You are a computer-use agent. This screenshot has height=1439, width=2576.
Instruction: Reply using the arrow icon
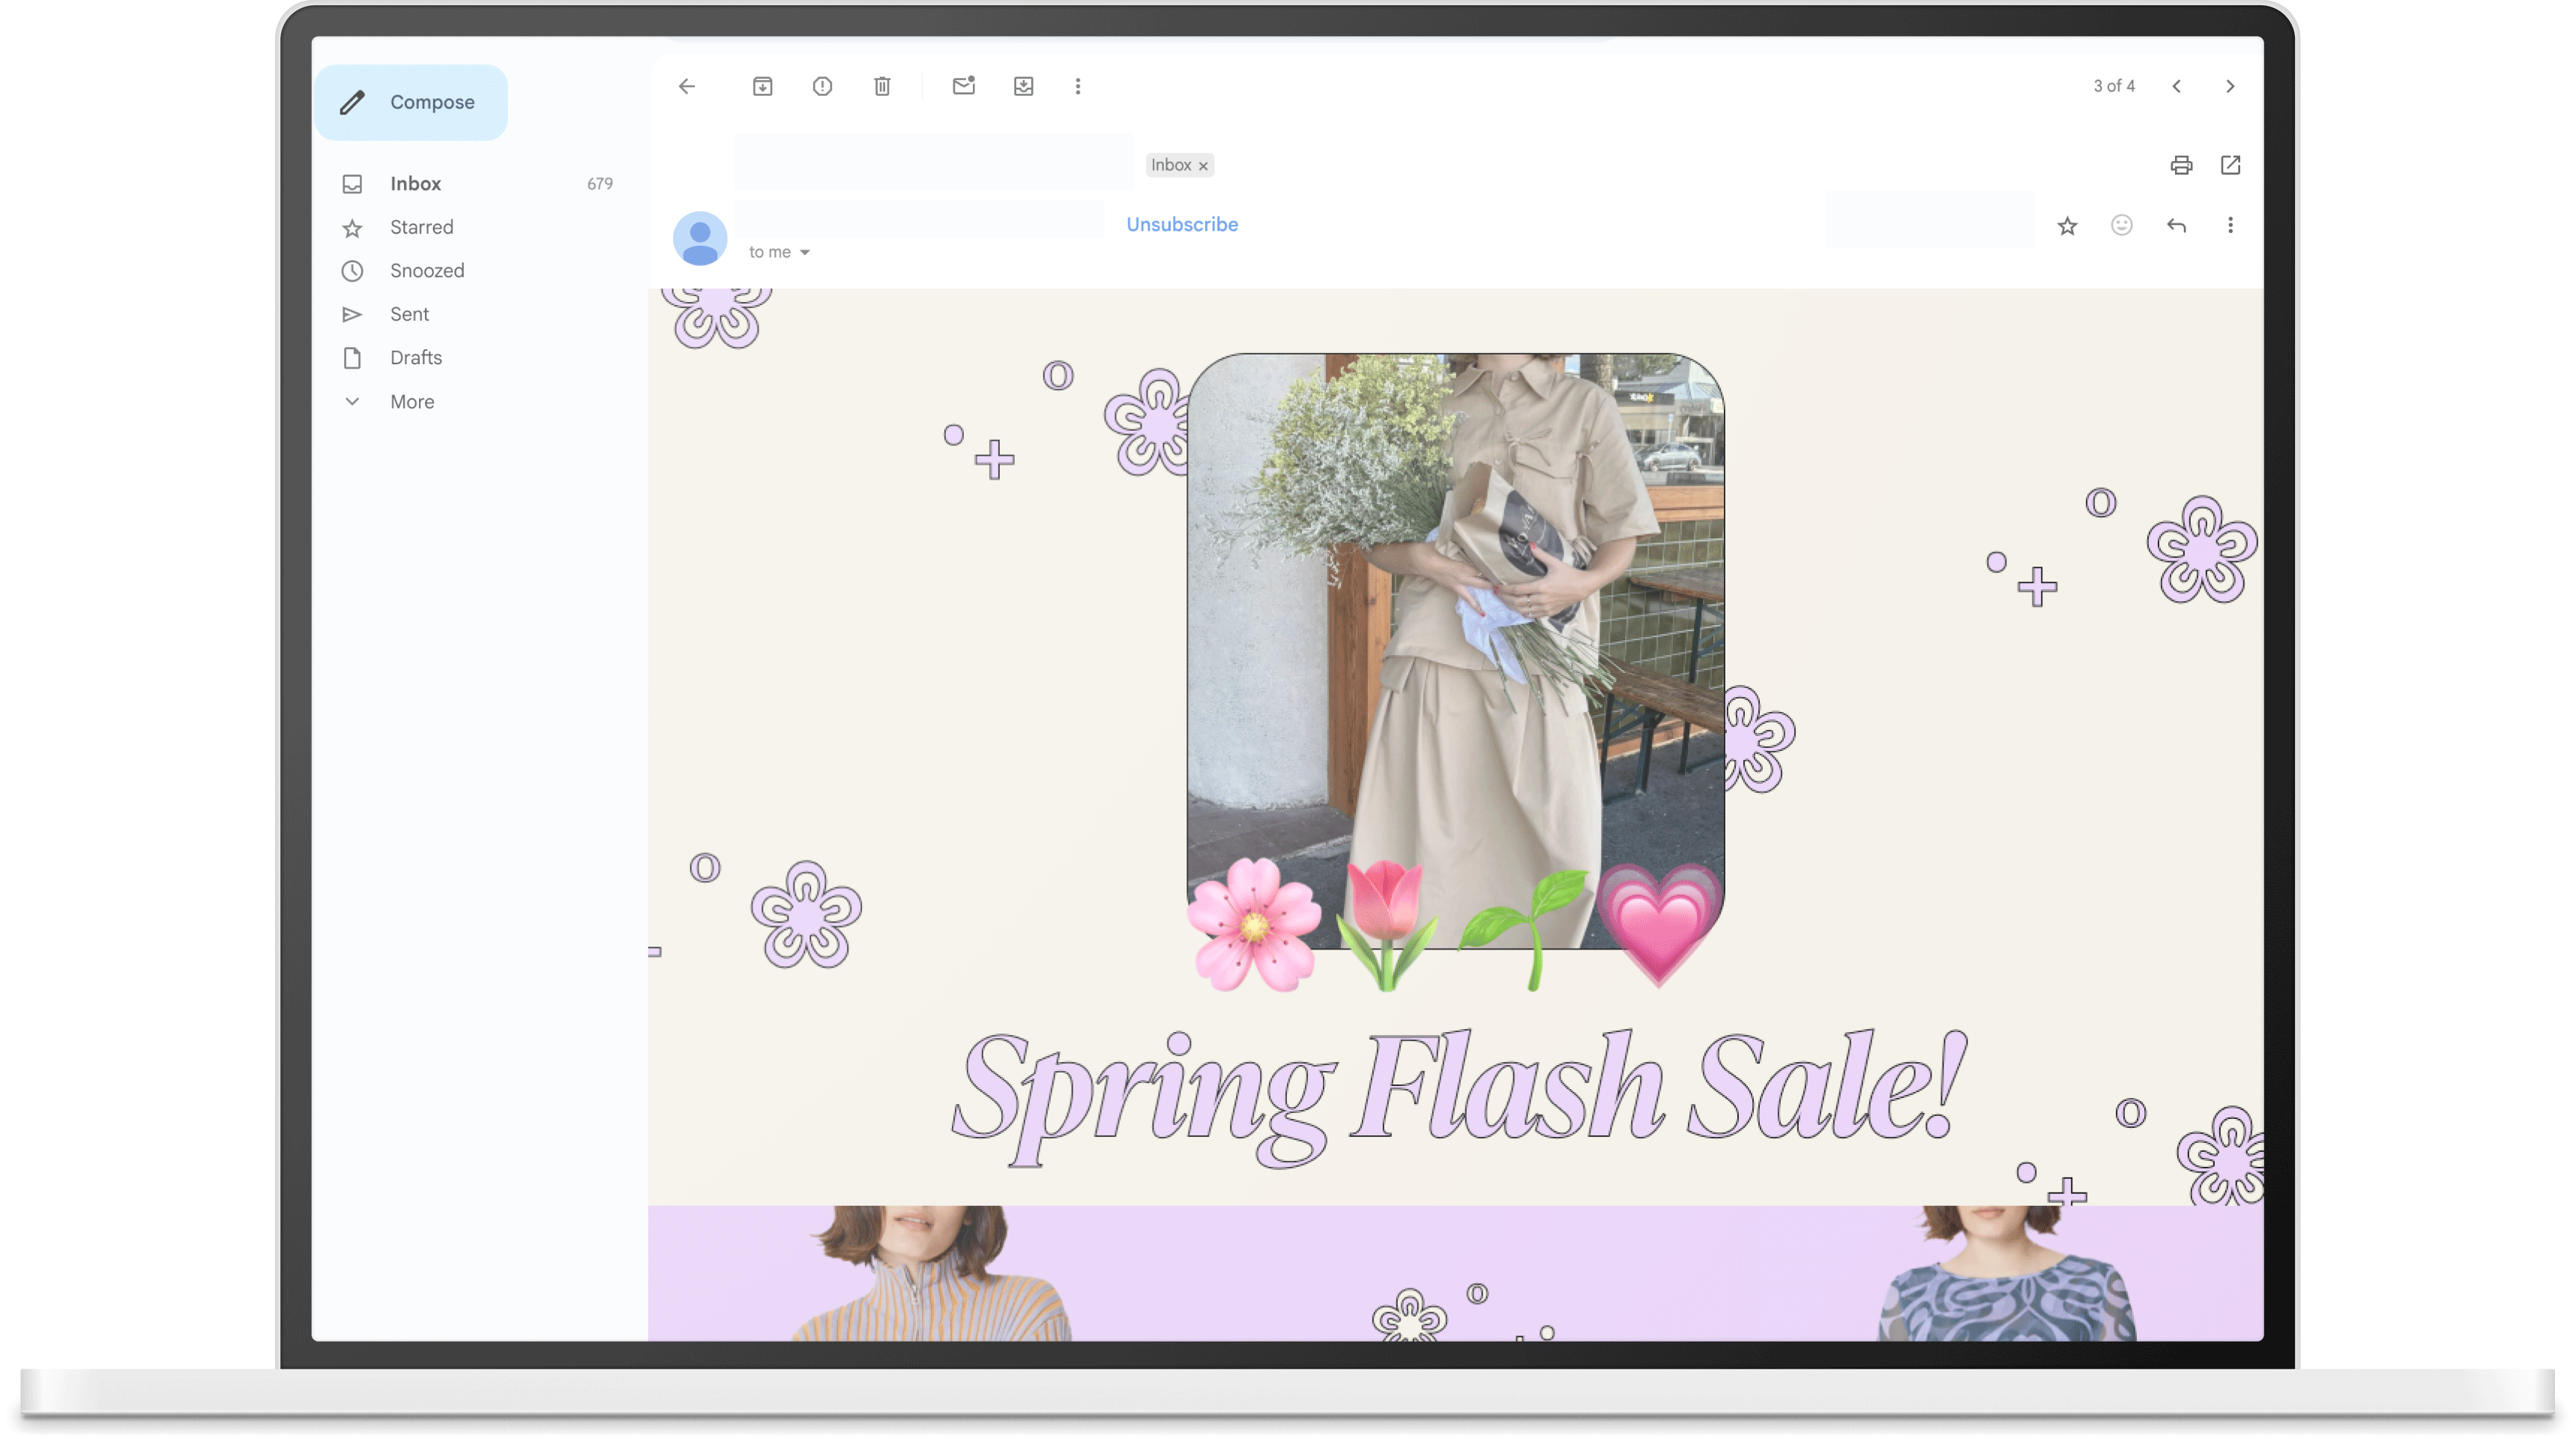coord(2176,225)
